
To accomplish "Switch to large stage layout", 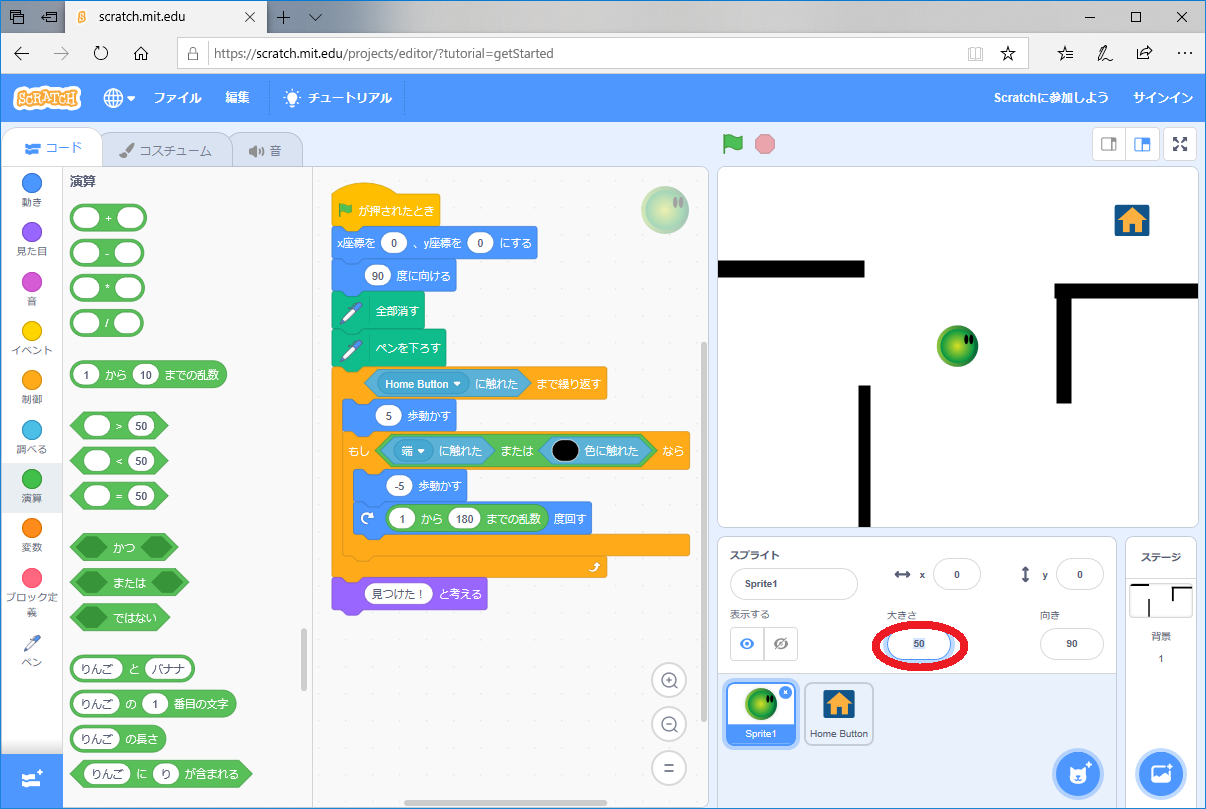I will (x=1141, y=144).
